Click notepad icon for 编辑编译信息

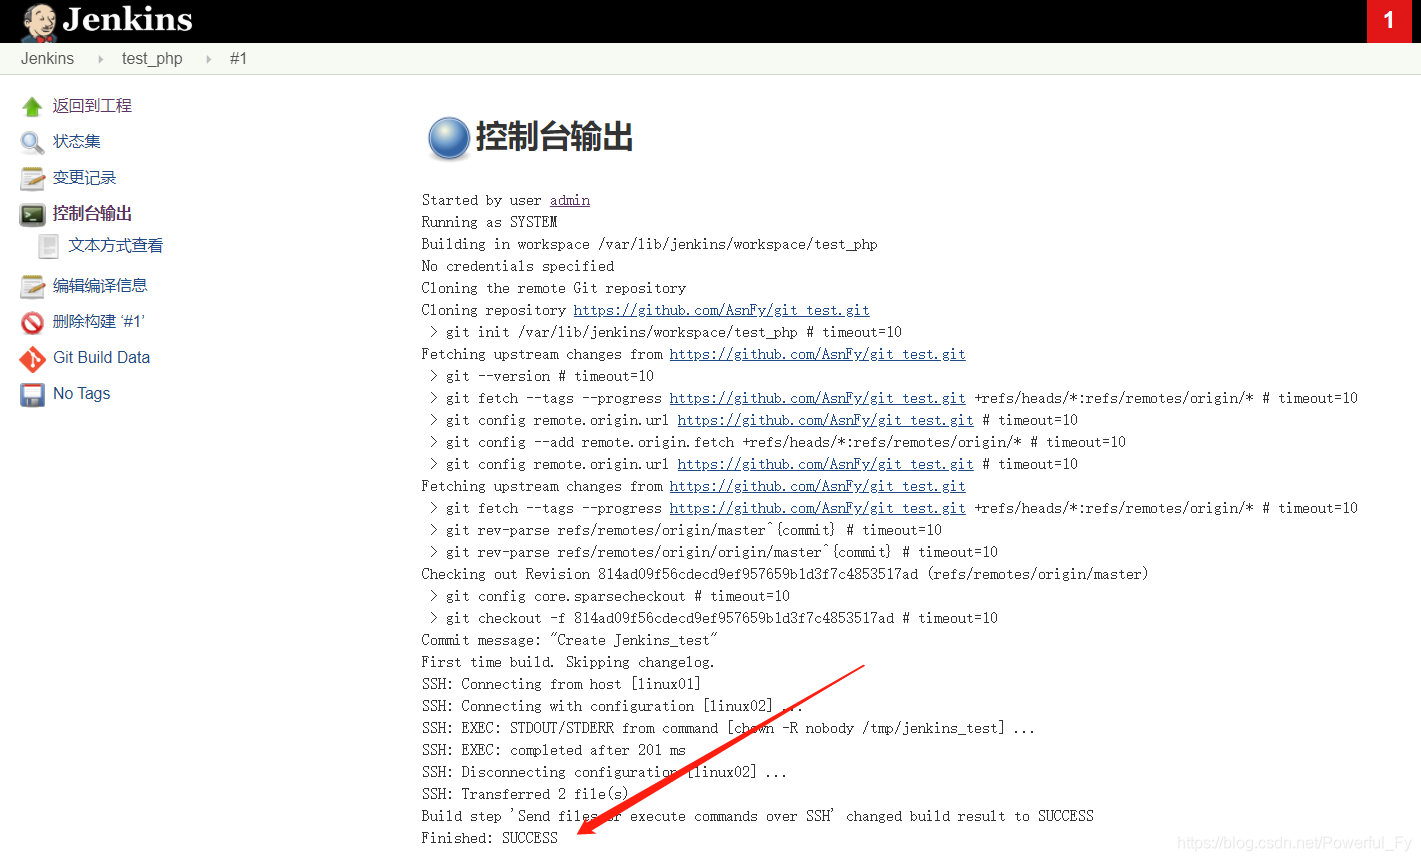click(32, 286)
